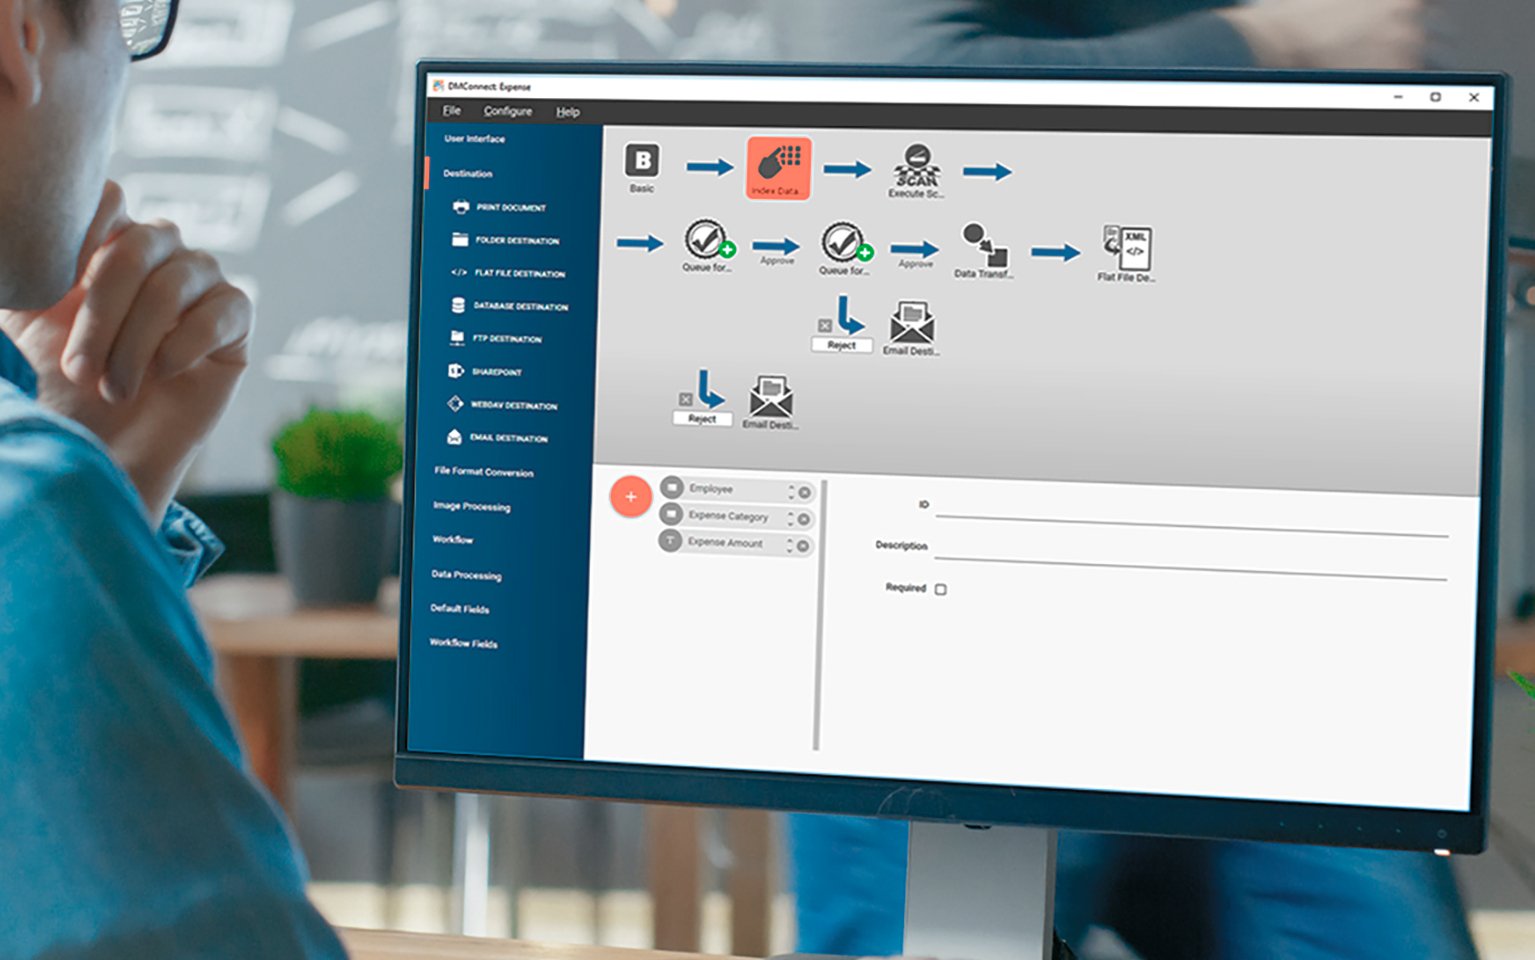Enable the Required checkbox
1535x960 pixels.
tap(938, 590)
